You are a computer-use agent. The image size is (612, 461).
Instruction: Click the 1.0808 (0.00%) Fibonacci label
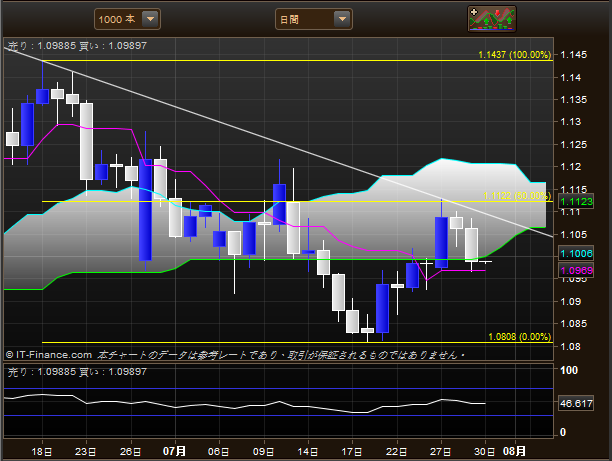click(519, 336)
